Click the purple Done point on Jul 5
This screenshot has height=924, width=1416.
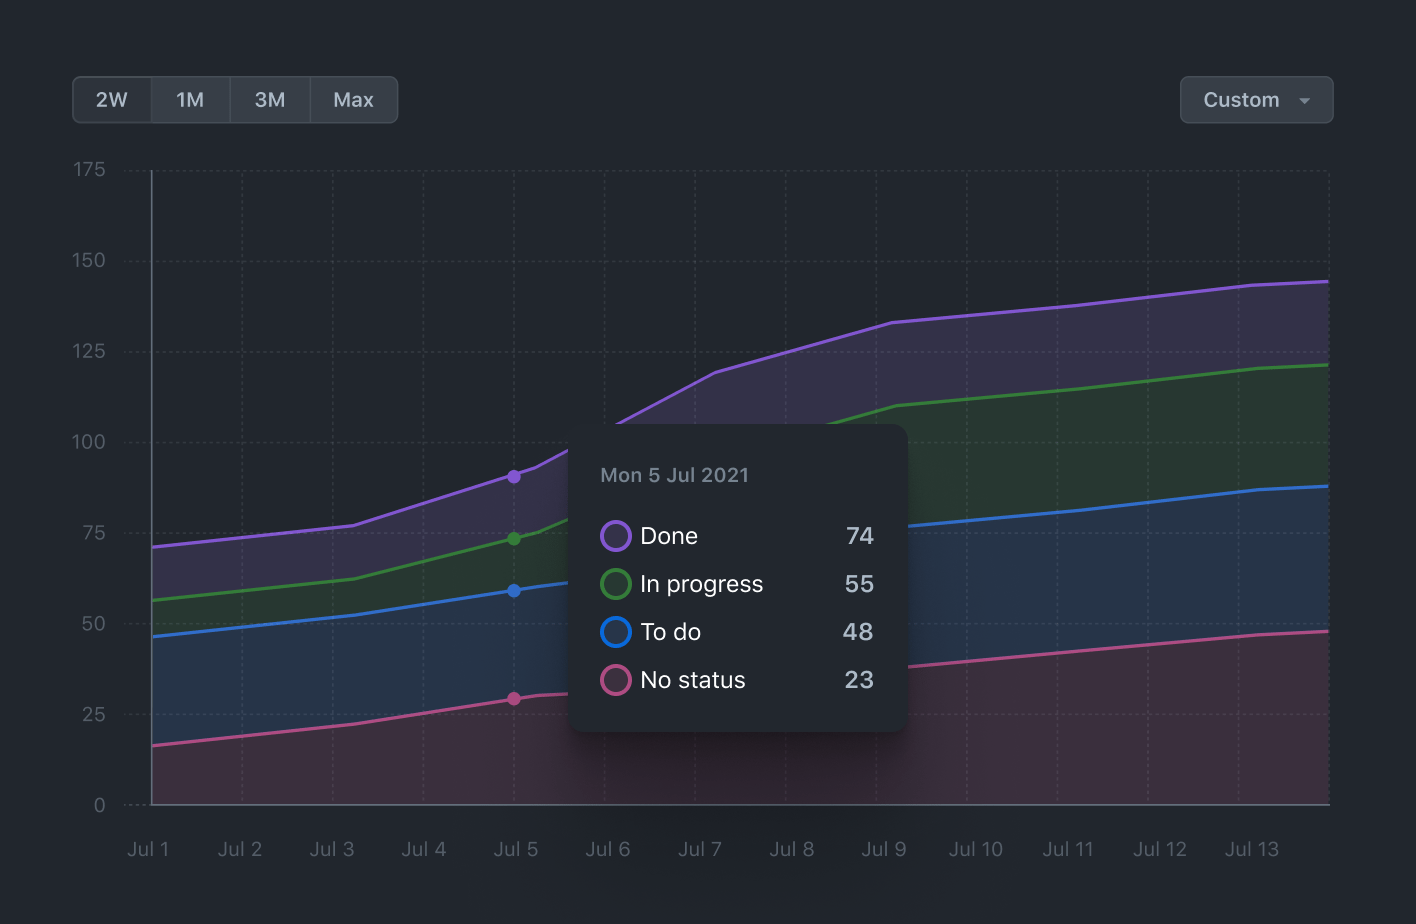coord(514,477)
